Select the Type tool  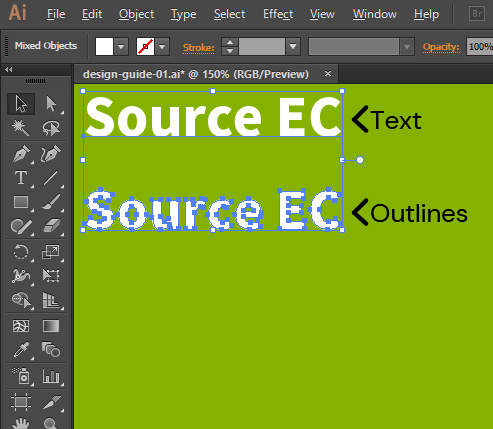click(21, 178)
